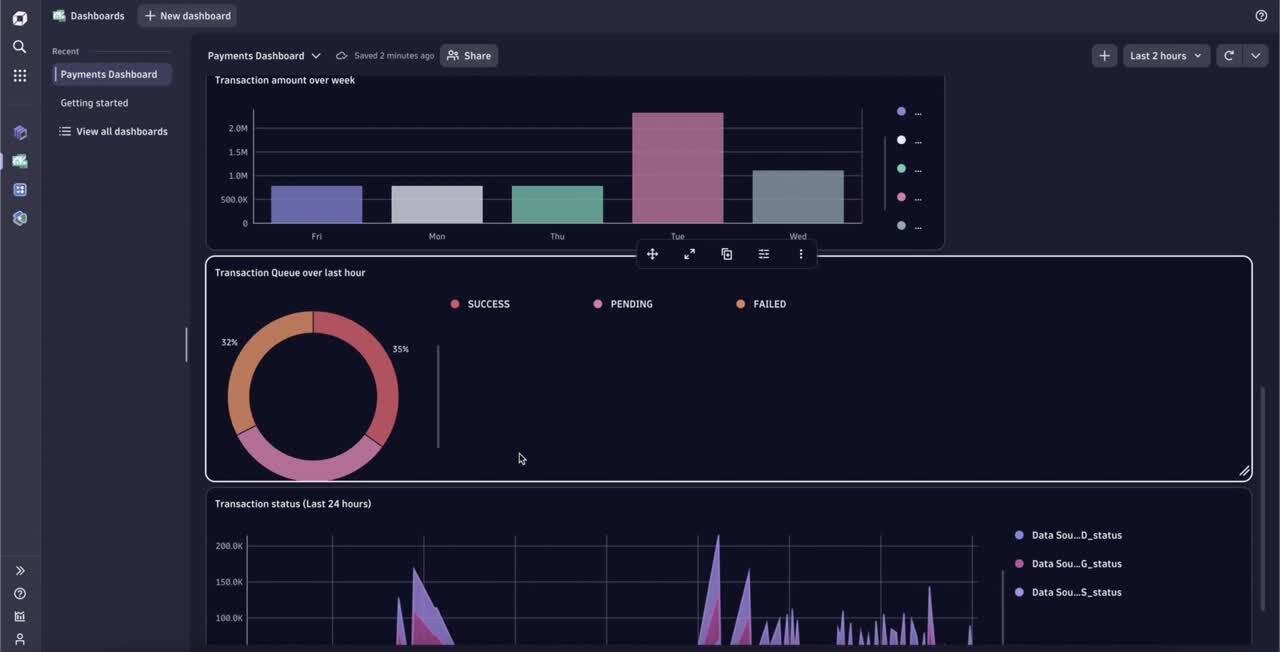1280x652 pixels.
Task: Toggle the purple legend dot in weekly chart
Action: click(901, 112)
